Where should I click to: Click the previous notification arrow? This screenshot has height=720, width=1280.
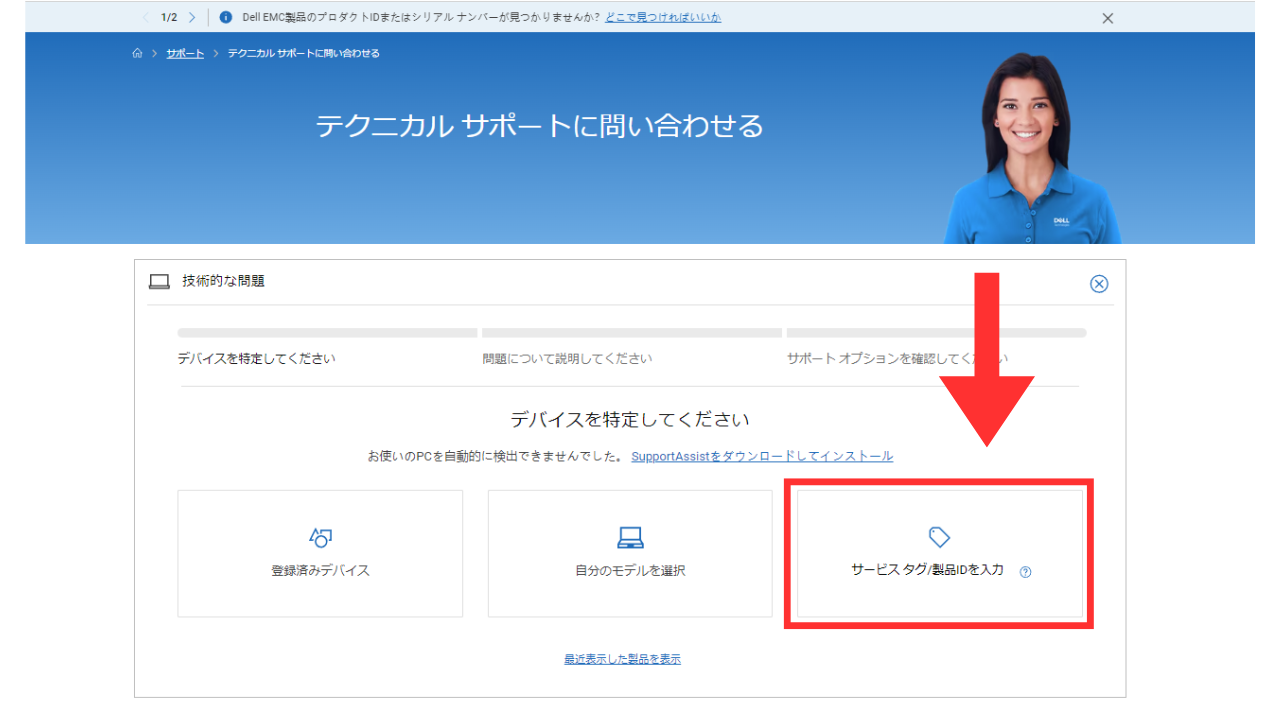click(146, 17)
